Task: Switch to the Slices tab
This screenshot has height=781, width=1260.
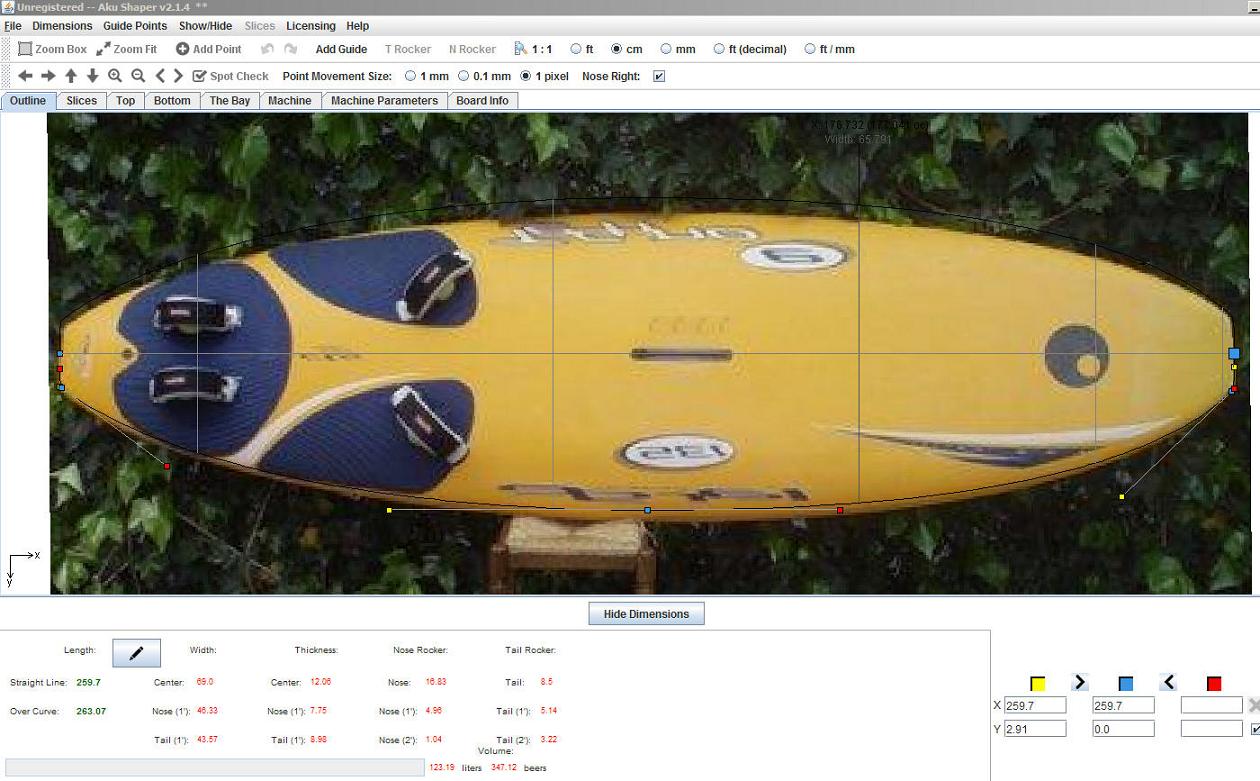Action: coord(82,101)
